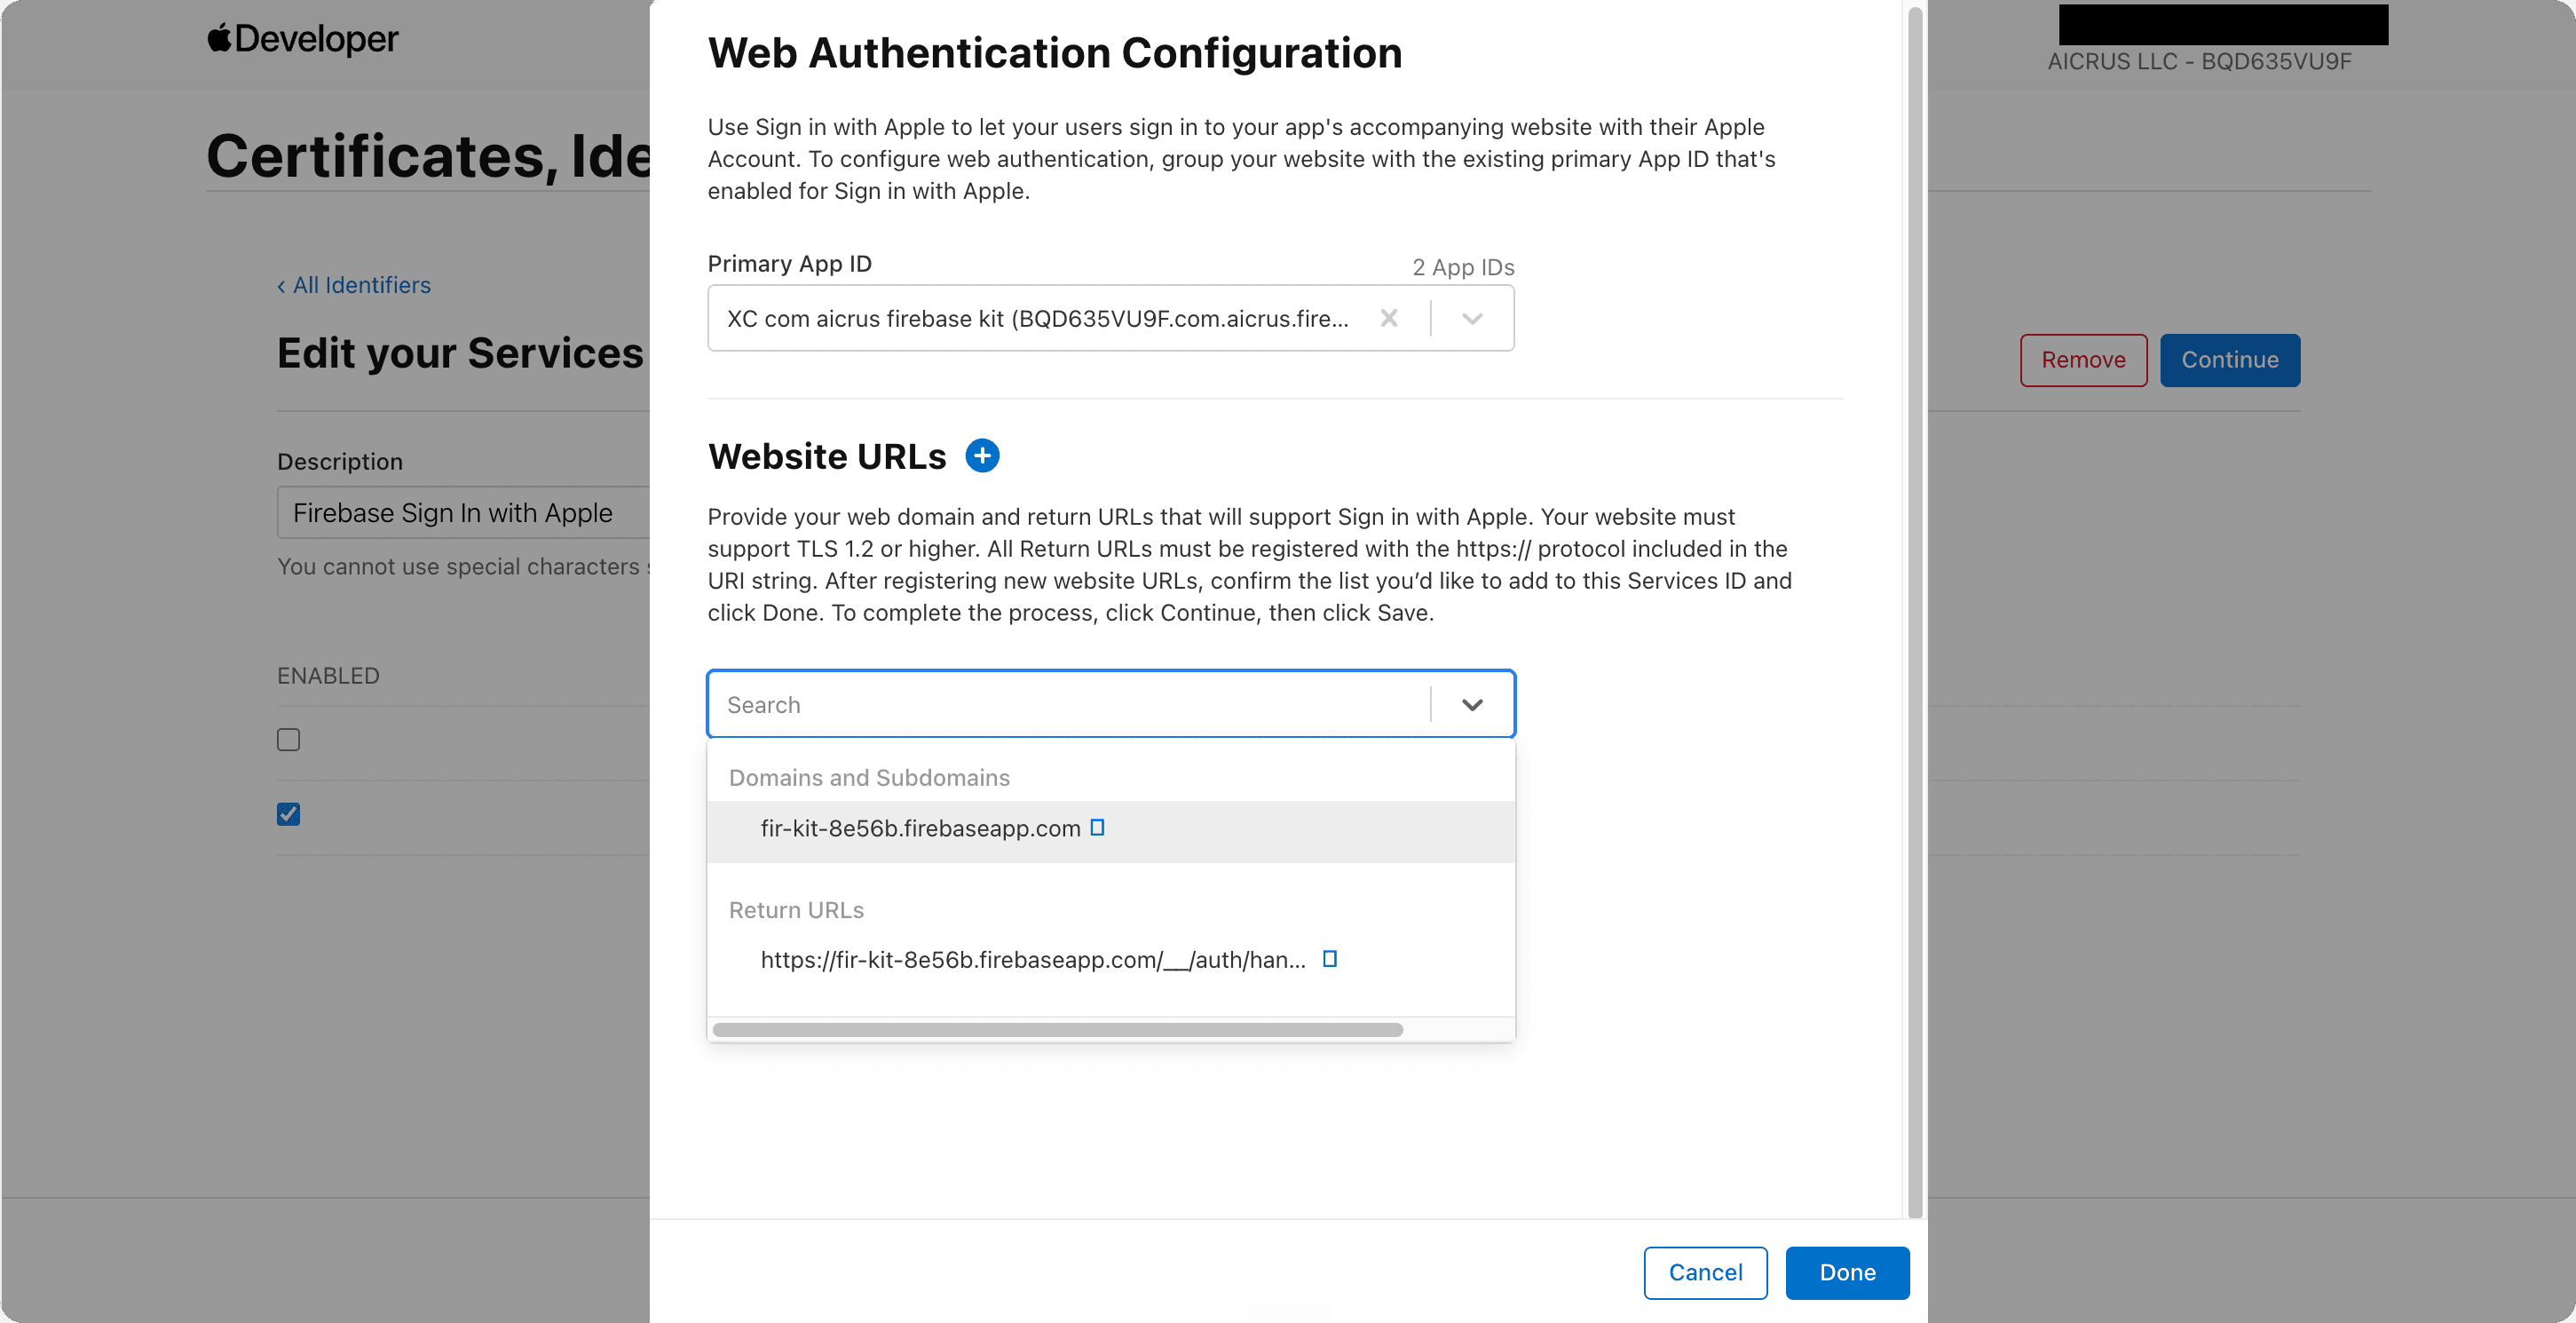
Task: Edit the Firebase Sign In with Apple description
Action: pos(463,513)
